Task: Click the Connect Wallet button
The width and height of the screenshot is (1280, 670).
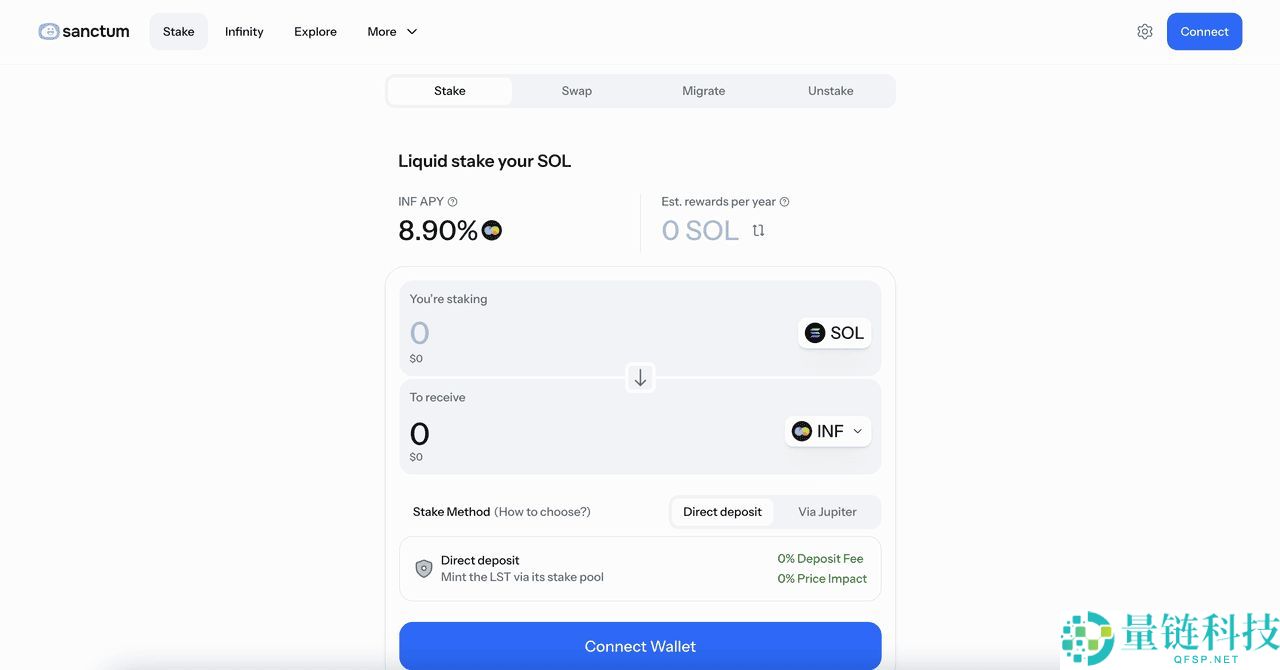Action: pos(640,646)
